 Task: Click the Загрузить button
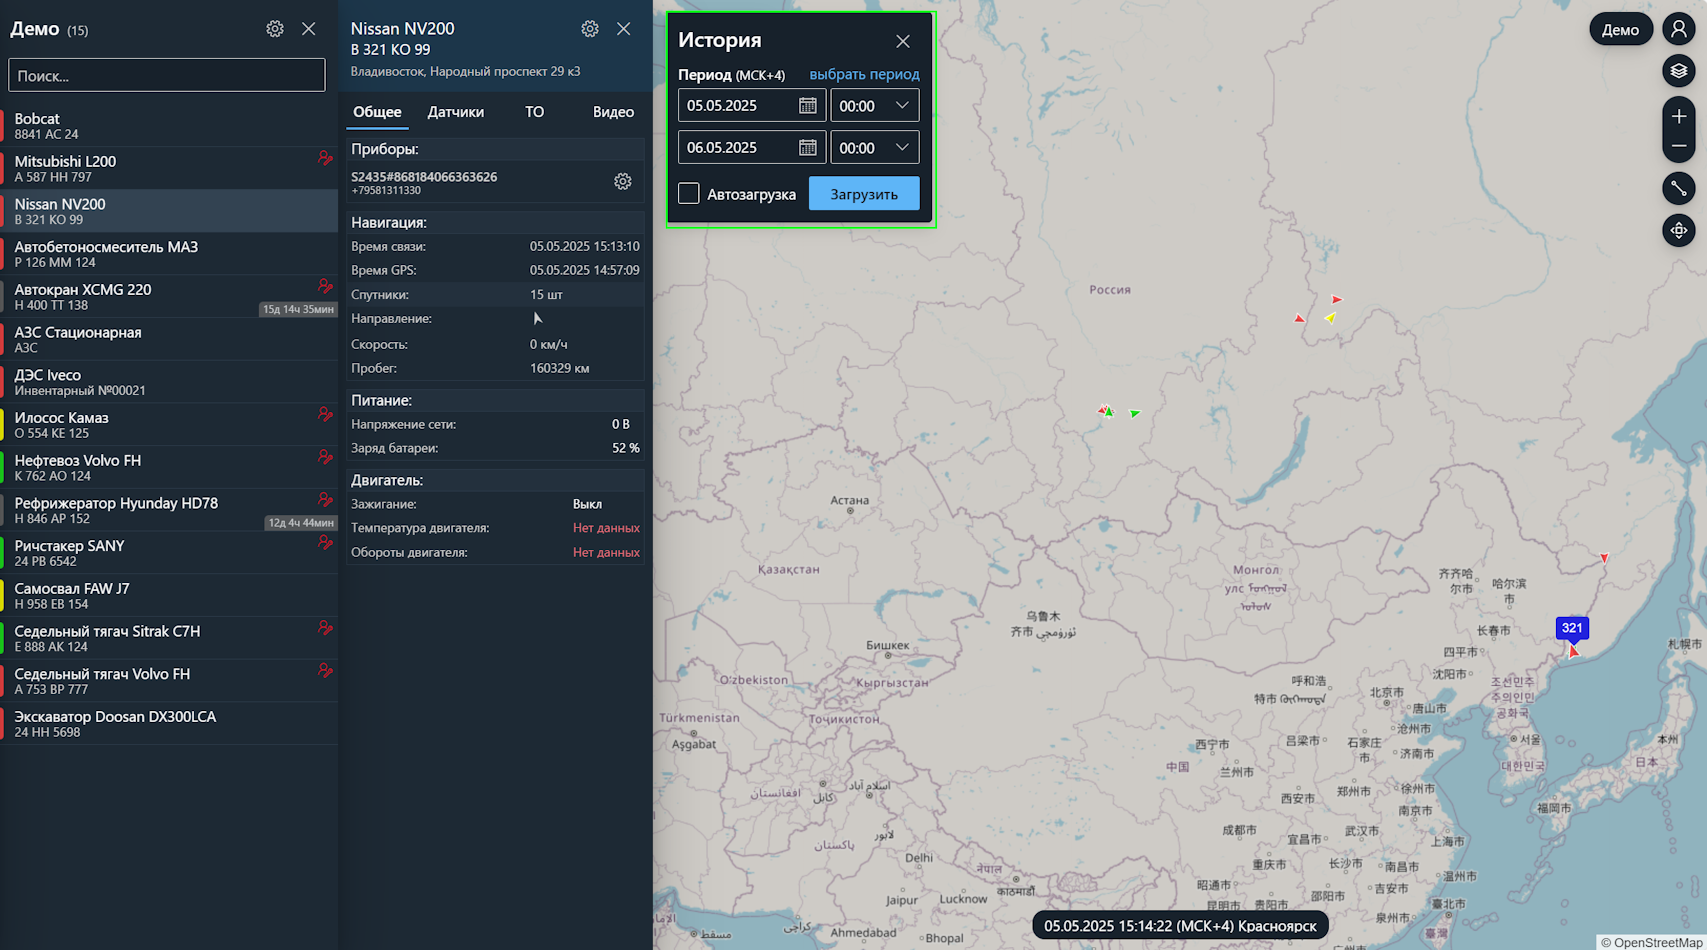864,194
